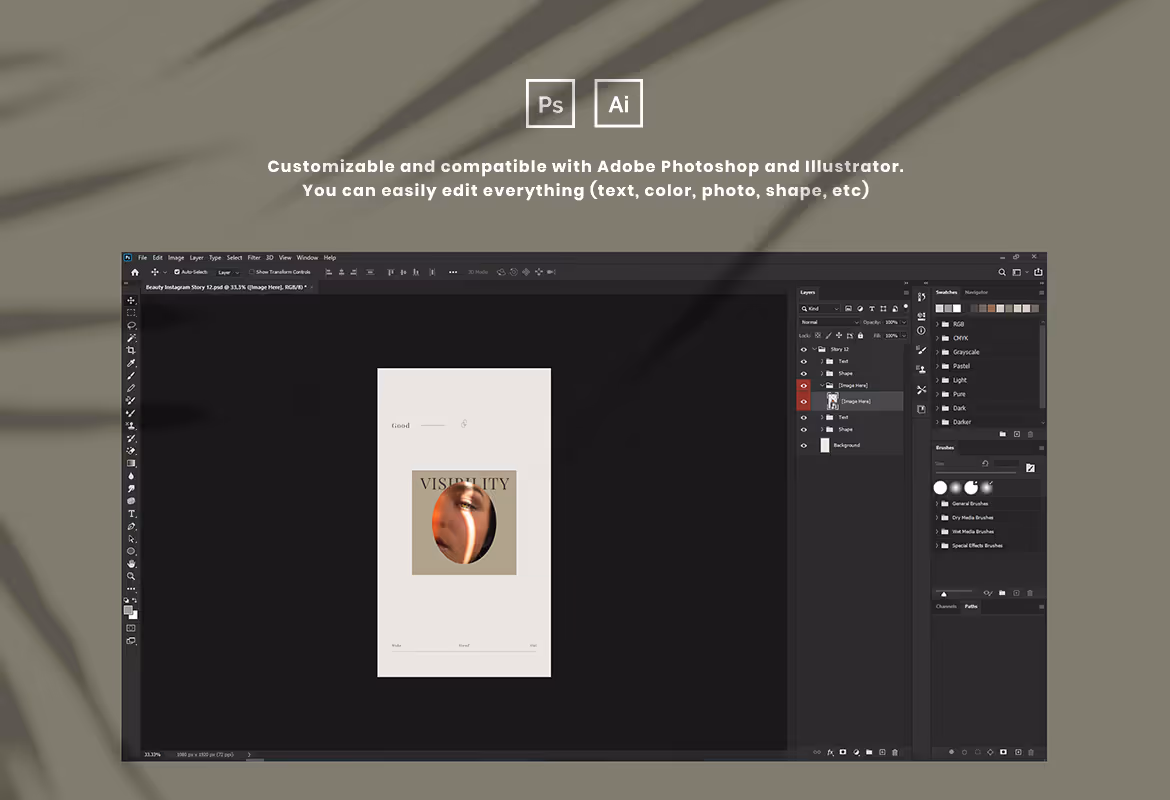
Task: Switch to the Navigator tab
Action: coord(976,293)
